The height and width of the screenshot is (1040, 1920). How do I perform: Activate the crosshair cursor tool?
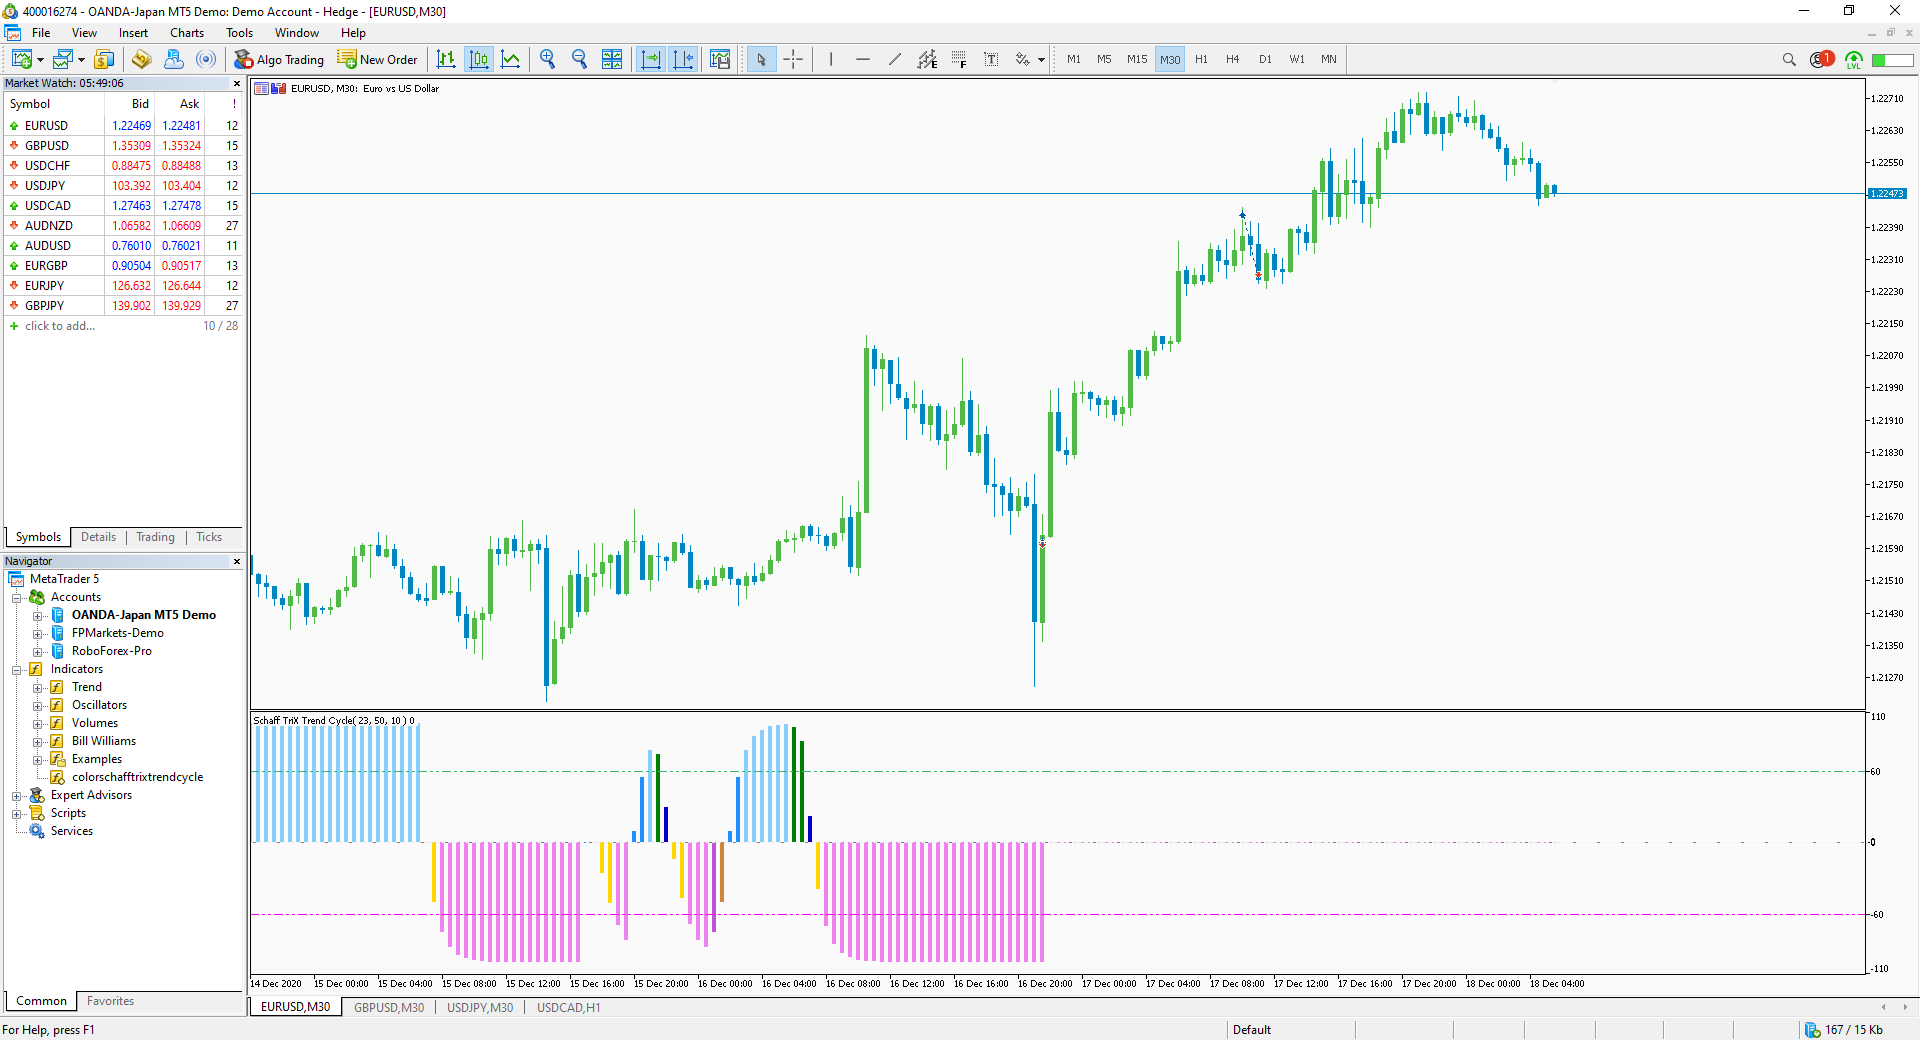(x=793, y=59)
